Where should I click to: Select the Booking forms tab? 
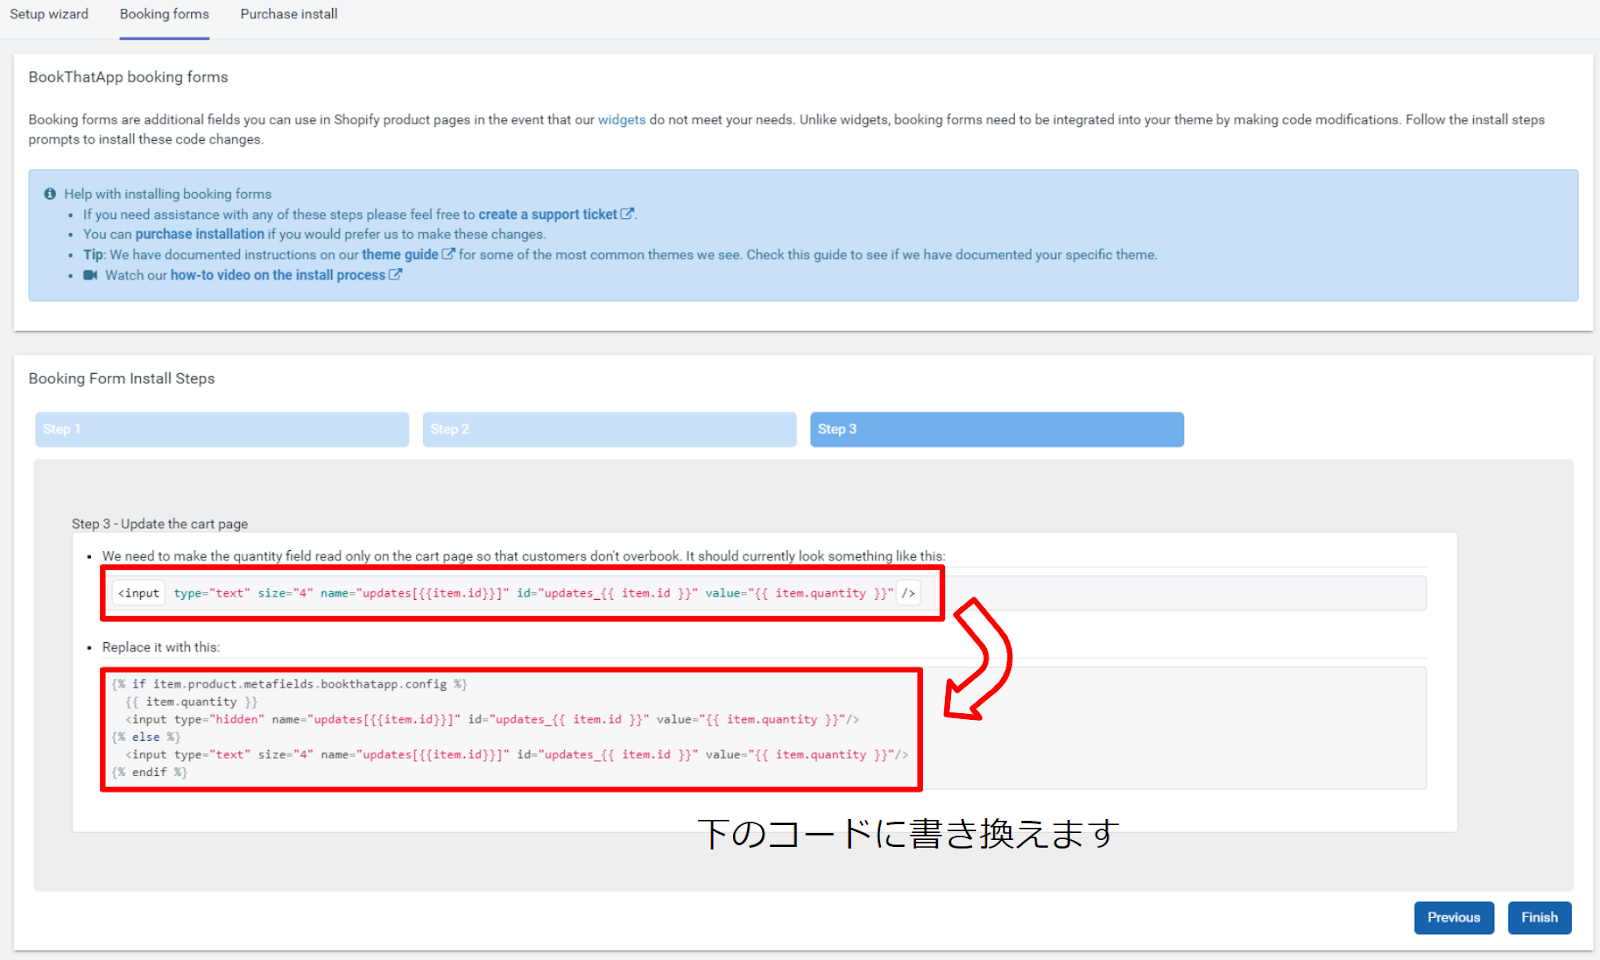[164, 14]
